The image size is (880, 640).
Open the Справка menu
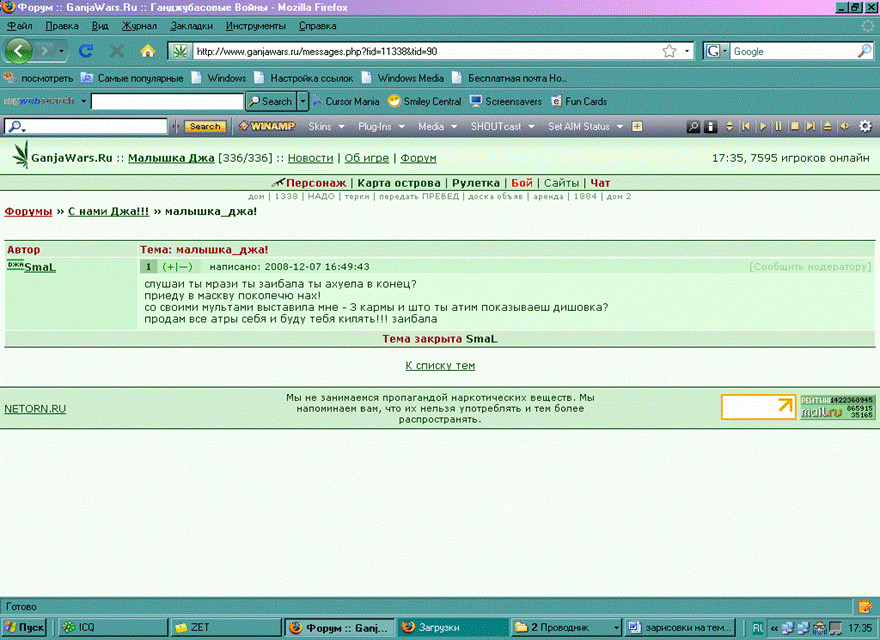click(x=318, y=26)
